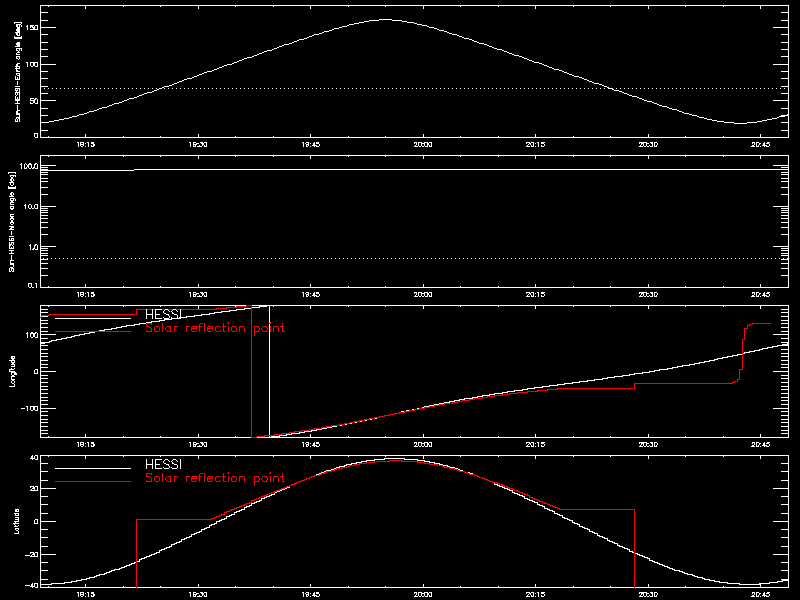This screenshot has height=600, width=800.
Task: Select the 0 tick on Longitude axis
Action: 36,371
